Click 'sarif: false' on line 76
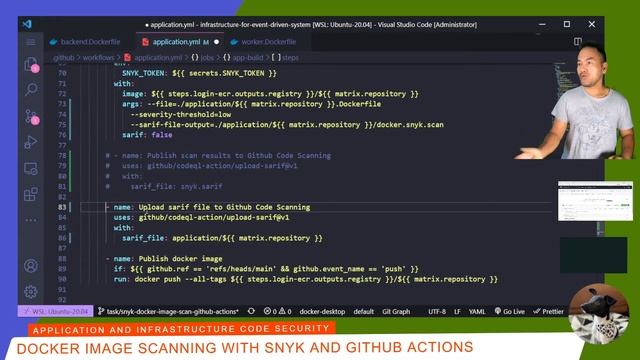This screenshot has height=360, width=640. click(147, 135)
